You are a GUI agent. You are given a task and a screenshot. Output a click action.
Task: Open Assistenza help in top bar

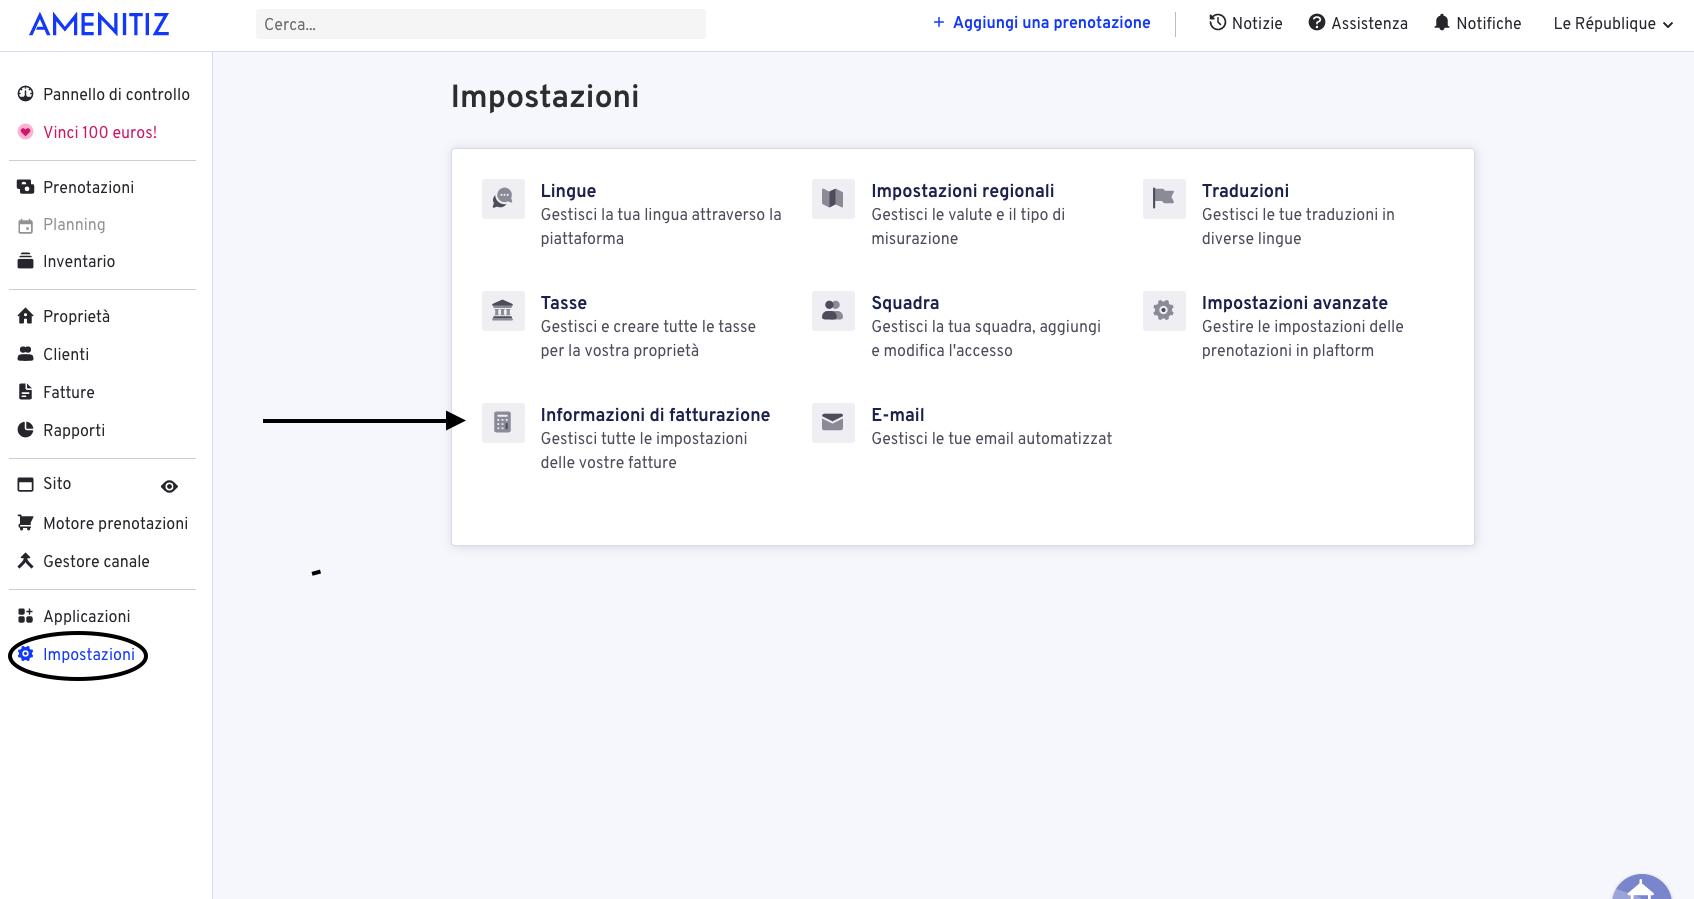[x=1358, y=24]
